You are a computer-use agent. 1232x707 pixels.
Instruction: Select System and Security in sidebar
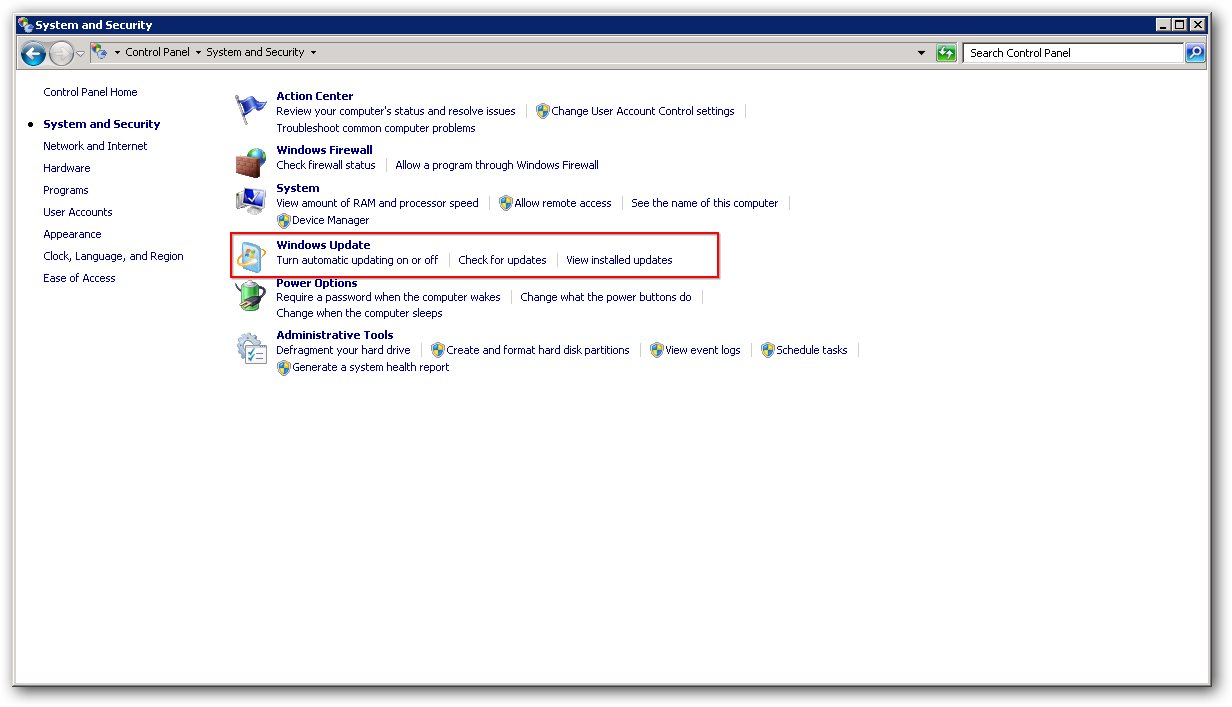click(101, 124)
